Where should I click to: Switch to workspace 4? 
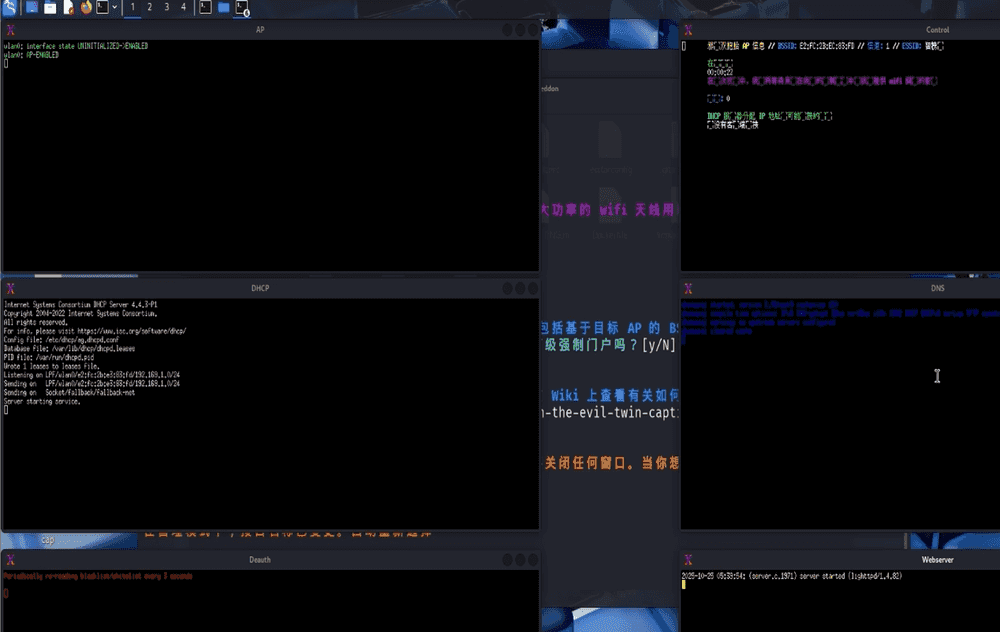pos(183,7)
